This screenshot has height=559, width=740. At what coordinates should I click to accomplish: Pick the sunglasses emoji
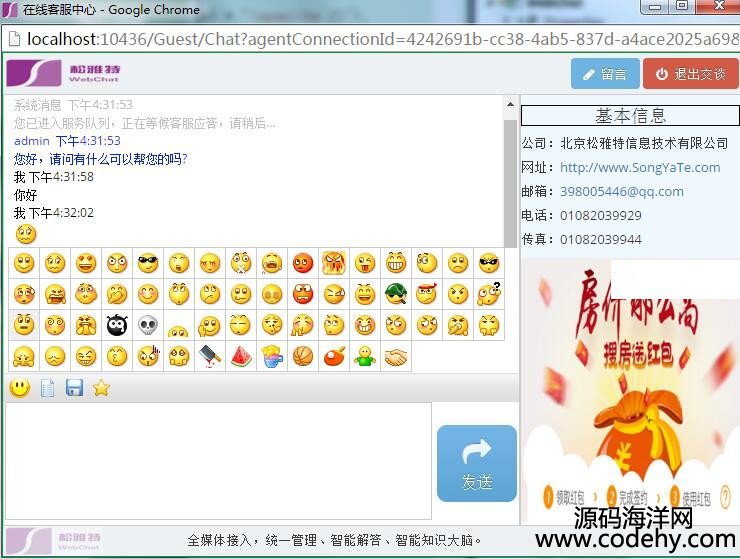point(148,263)
